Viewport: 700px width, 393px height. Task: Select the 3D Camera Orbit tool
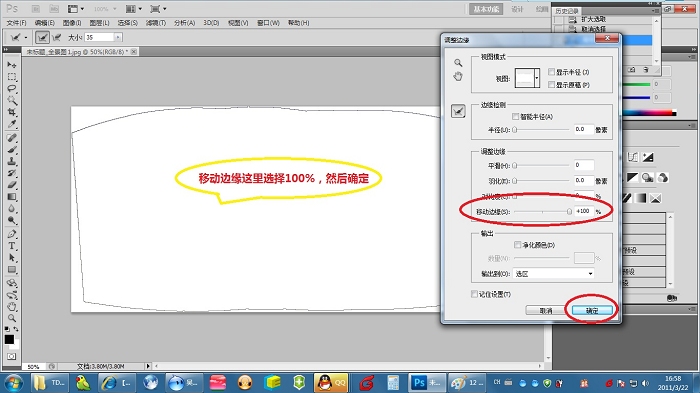point(12,295)
